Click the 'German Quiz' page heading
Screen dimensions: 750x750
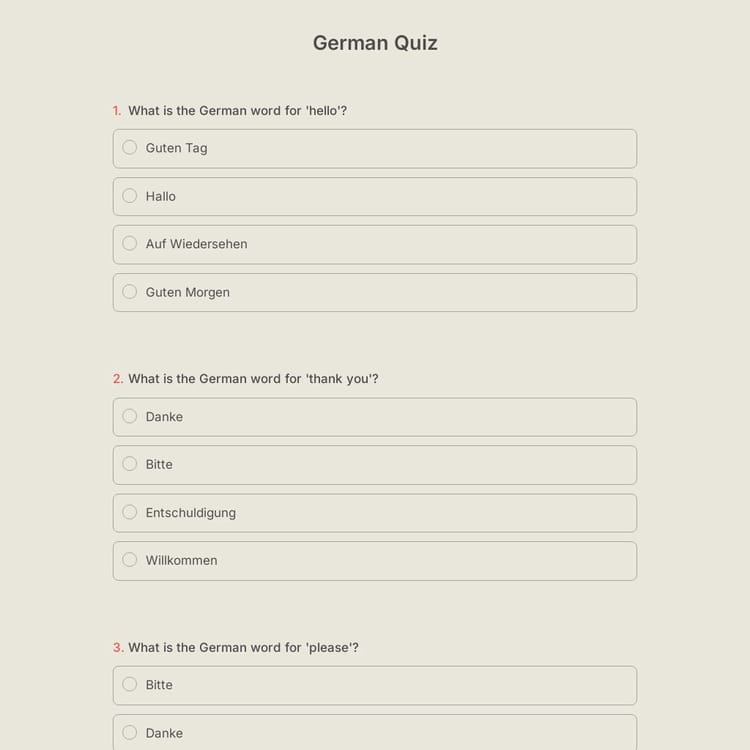click(375, 43)
